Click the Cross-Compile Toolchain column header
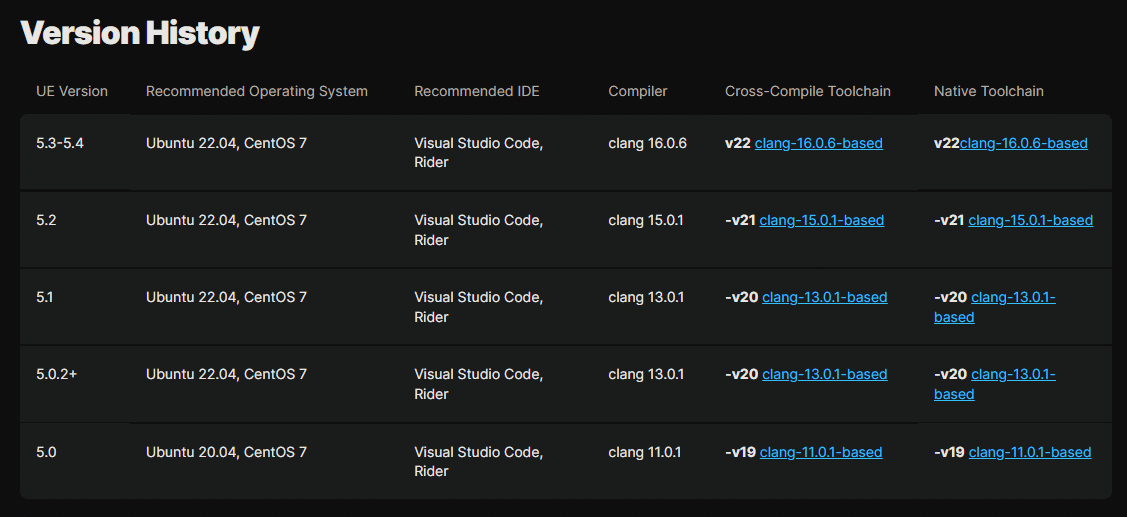Viewport: 1127px width, 517px height. coord(808,91)
